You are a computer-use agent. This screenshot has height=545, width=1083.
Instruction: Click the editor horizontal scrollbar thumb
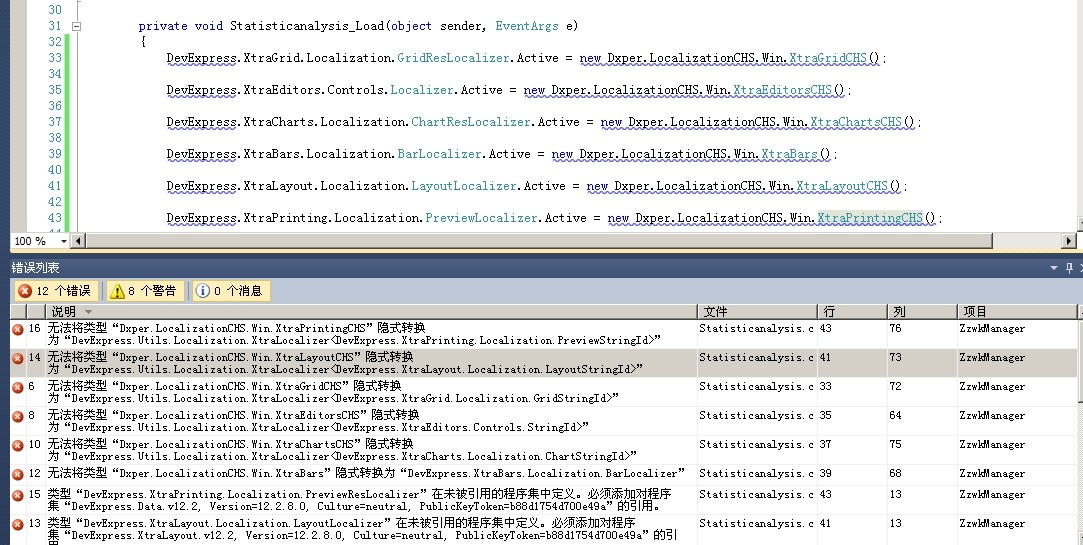click(539, 241)
